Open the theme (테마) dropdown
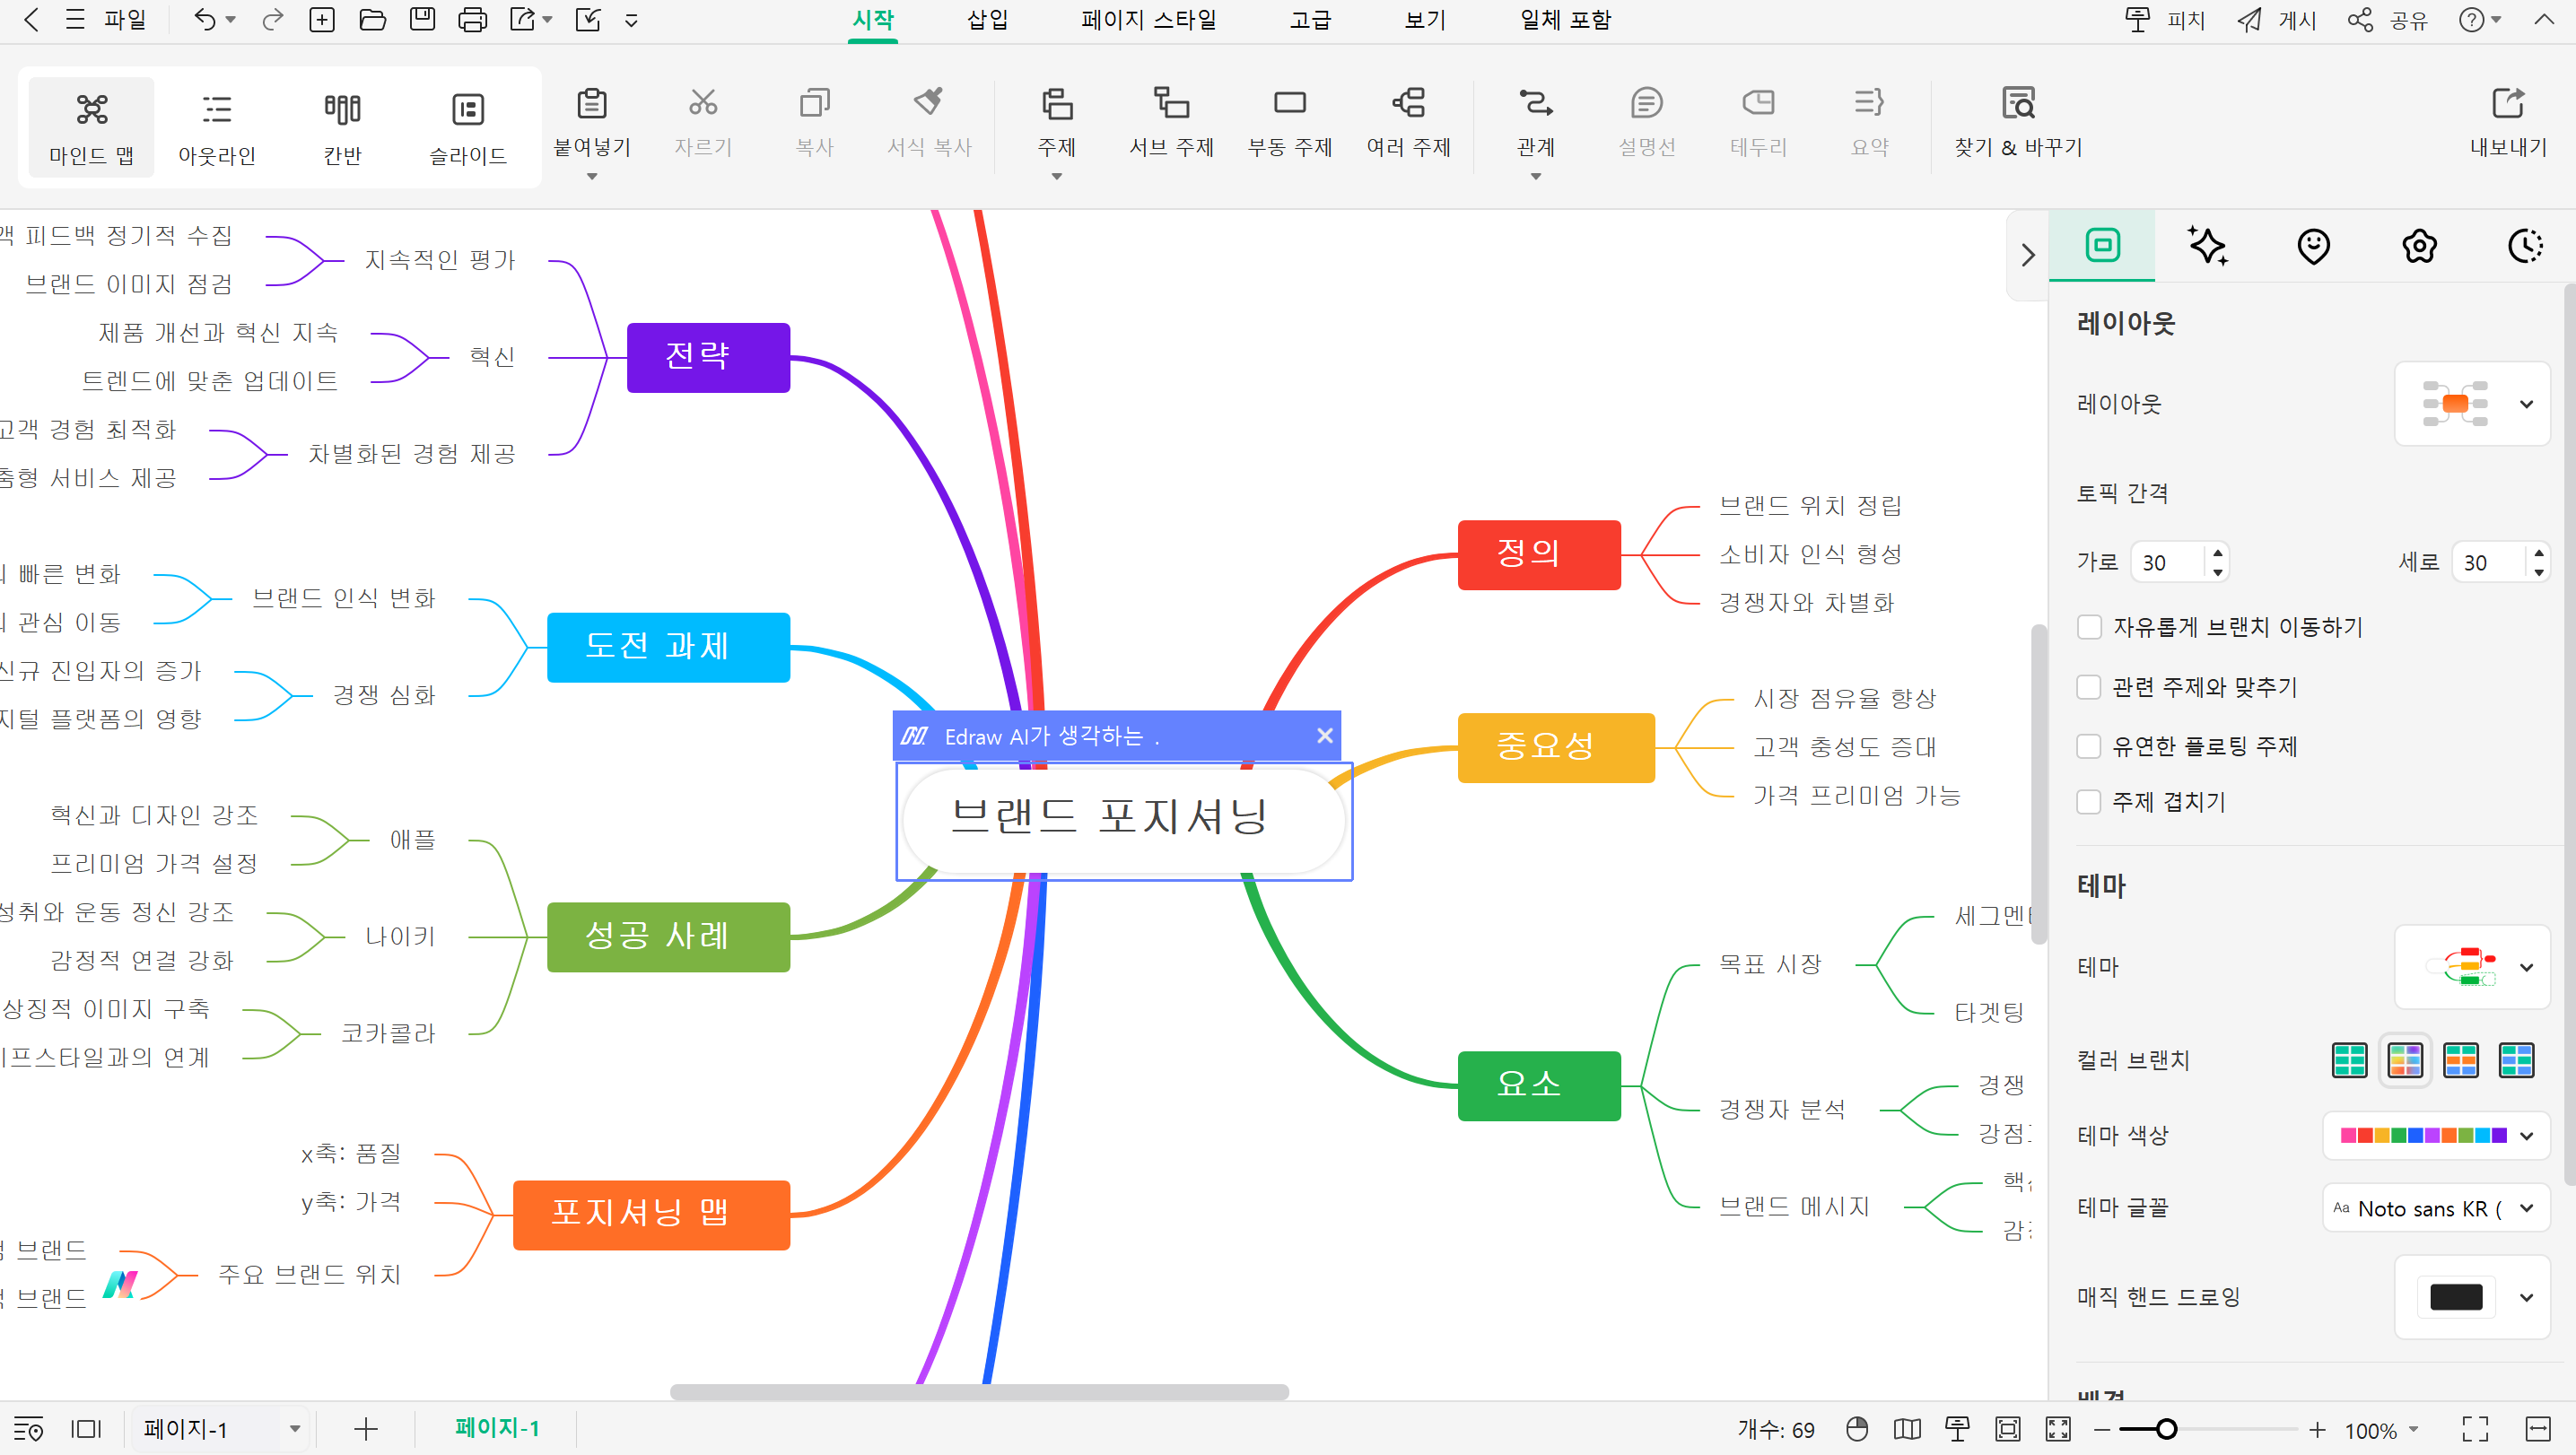The width and height of the screenshot is (2576, 1455). point(2472,967)
